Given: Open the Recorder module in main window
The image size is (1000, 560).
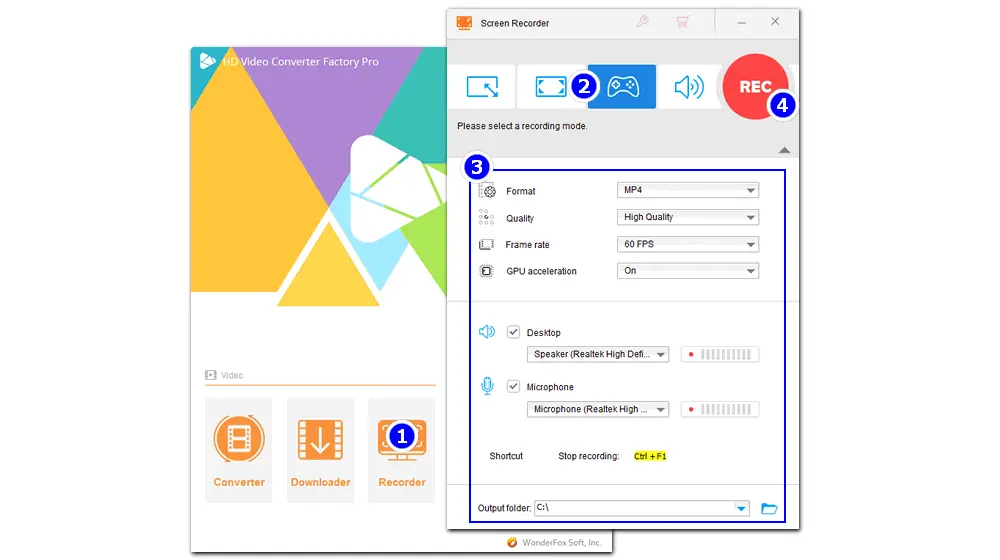Looking at the screenshot, I should tap(402, 450).
